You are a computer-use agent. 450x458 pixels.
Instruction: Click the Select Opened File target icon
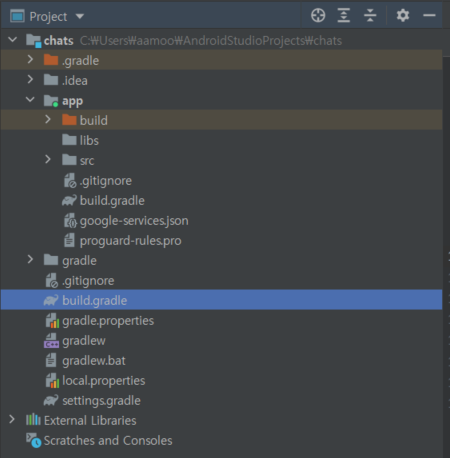[x=318, y=15]
